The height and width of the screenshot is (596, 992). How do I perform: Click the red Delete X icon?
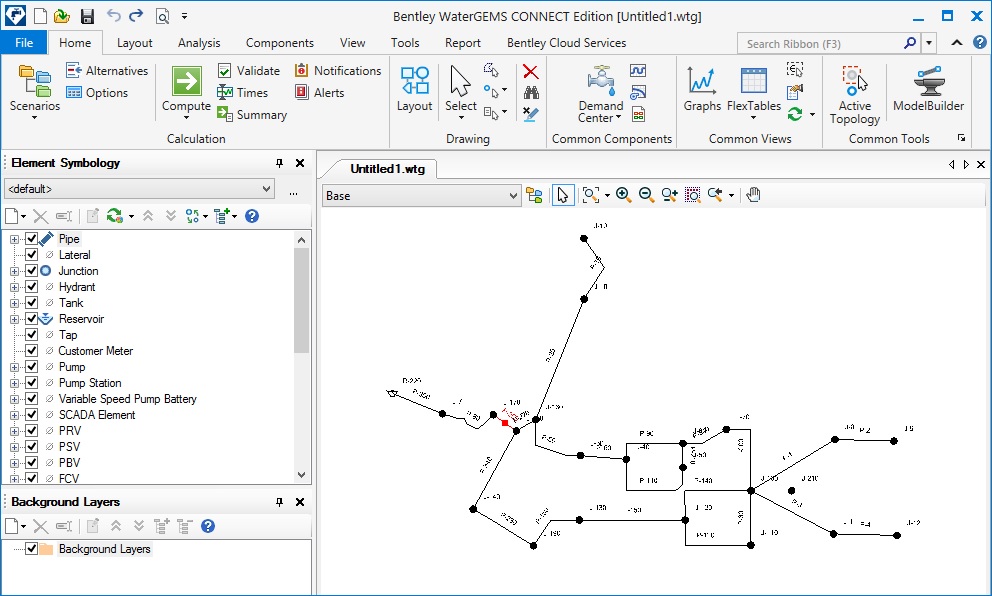point(531,71)
